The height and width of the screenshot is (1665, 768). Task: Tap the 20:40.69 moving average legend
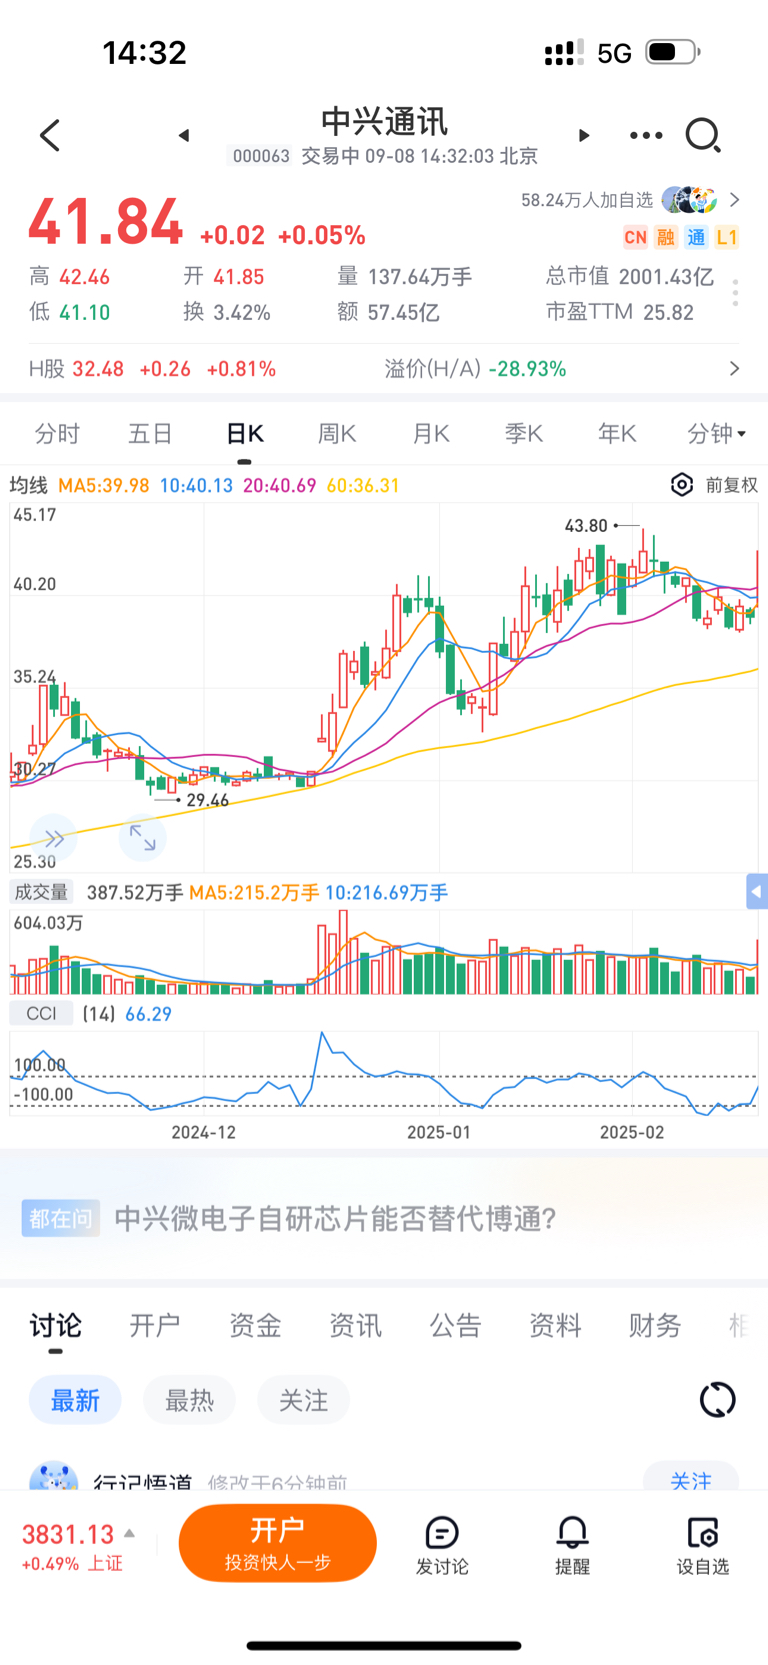(x=280, y=485)
